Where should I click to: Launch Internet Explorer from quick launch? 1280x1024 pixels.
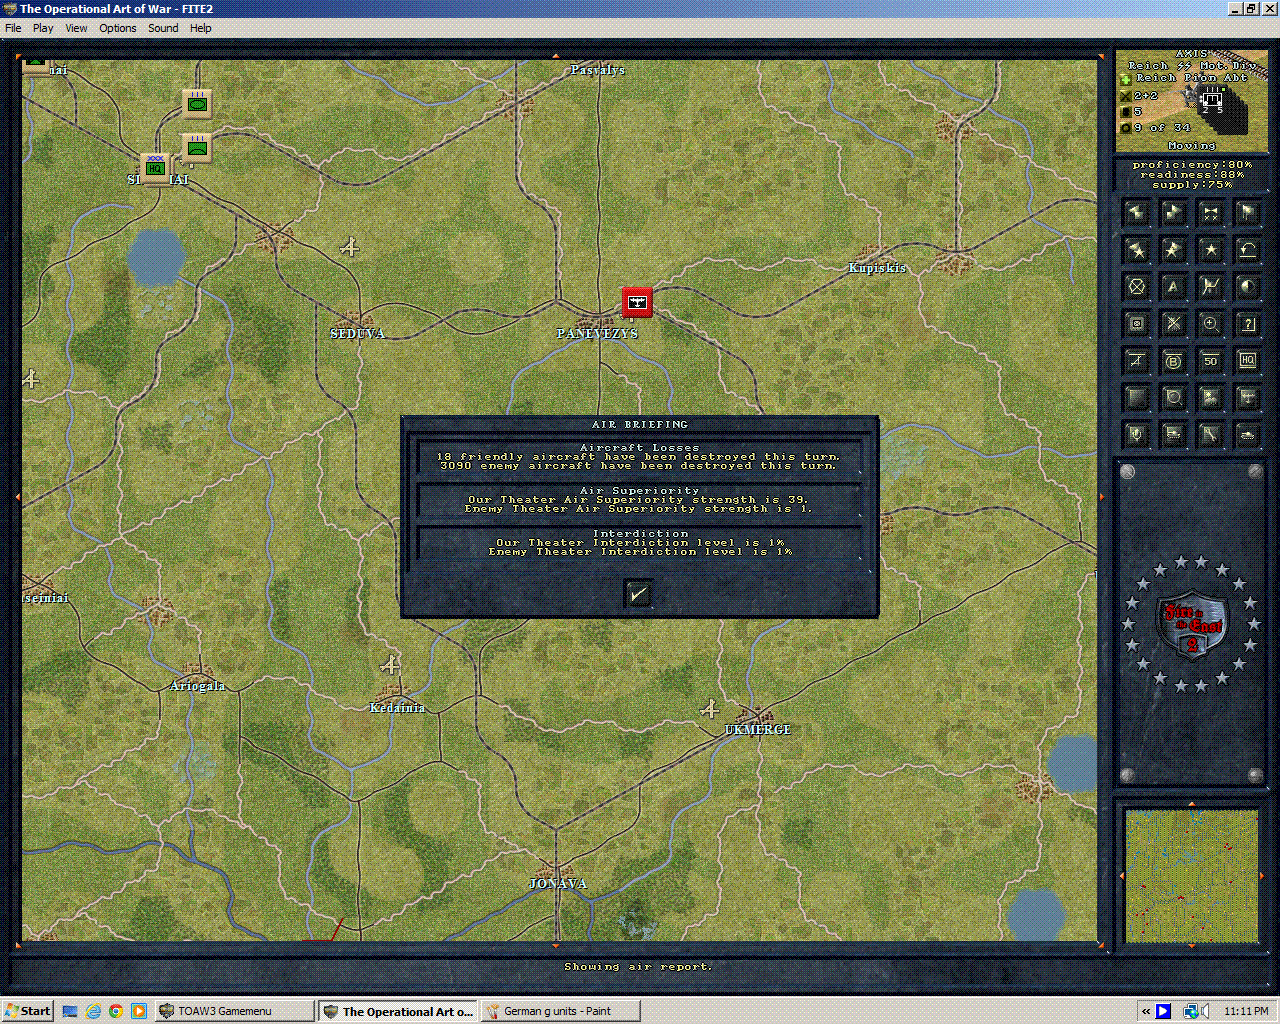[93, 1011]
